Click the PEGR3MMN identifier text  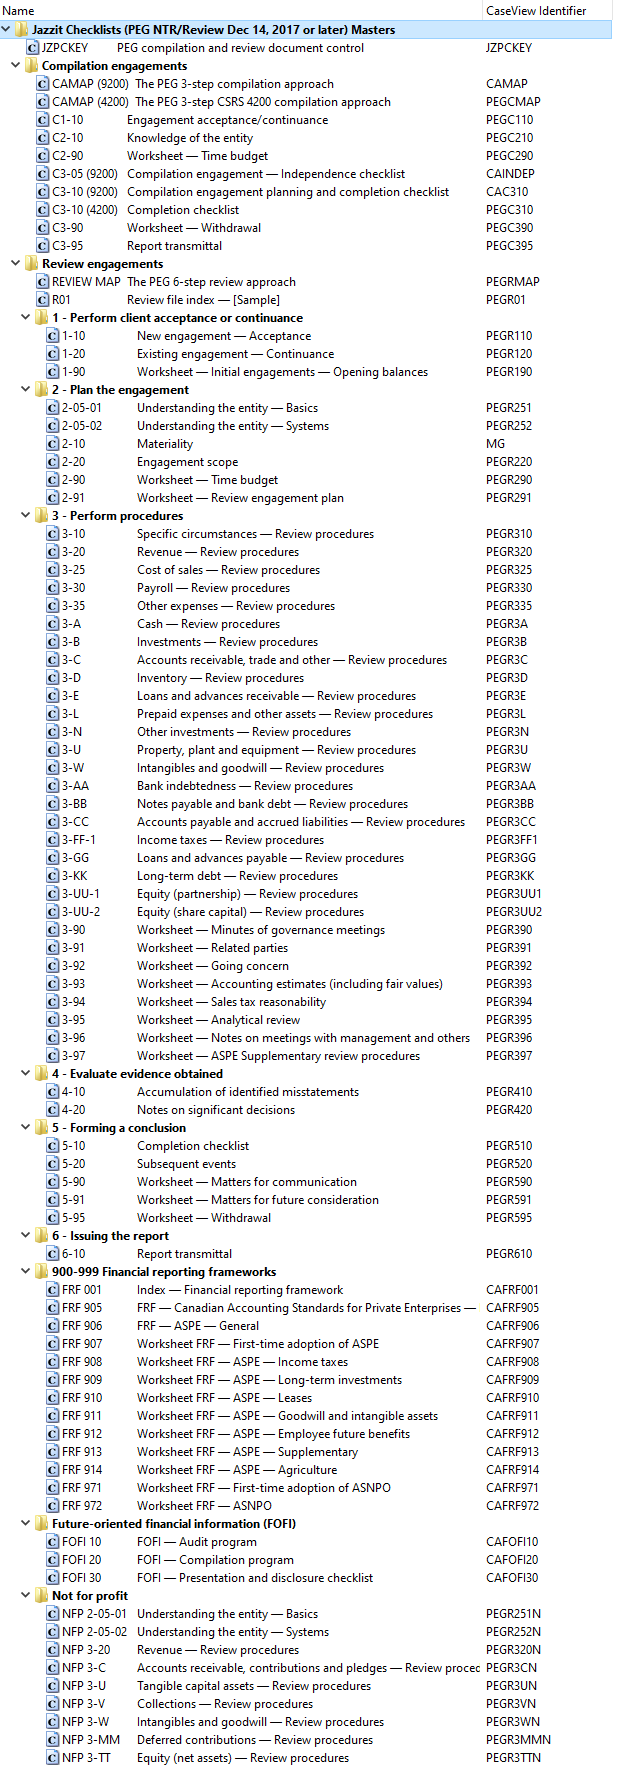coord(518,1740)
